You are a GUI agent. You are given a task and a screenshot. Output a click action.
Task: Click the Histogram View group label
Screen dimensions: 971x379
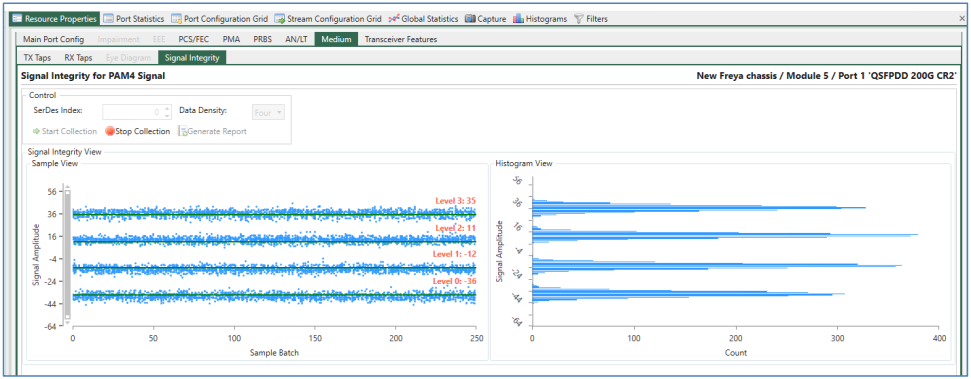[524, 163]
